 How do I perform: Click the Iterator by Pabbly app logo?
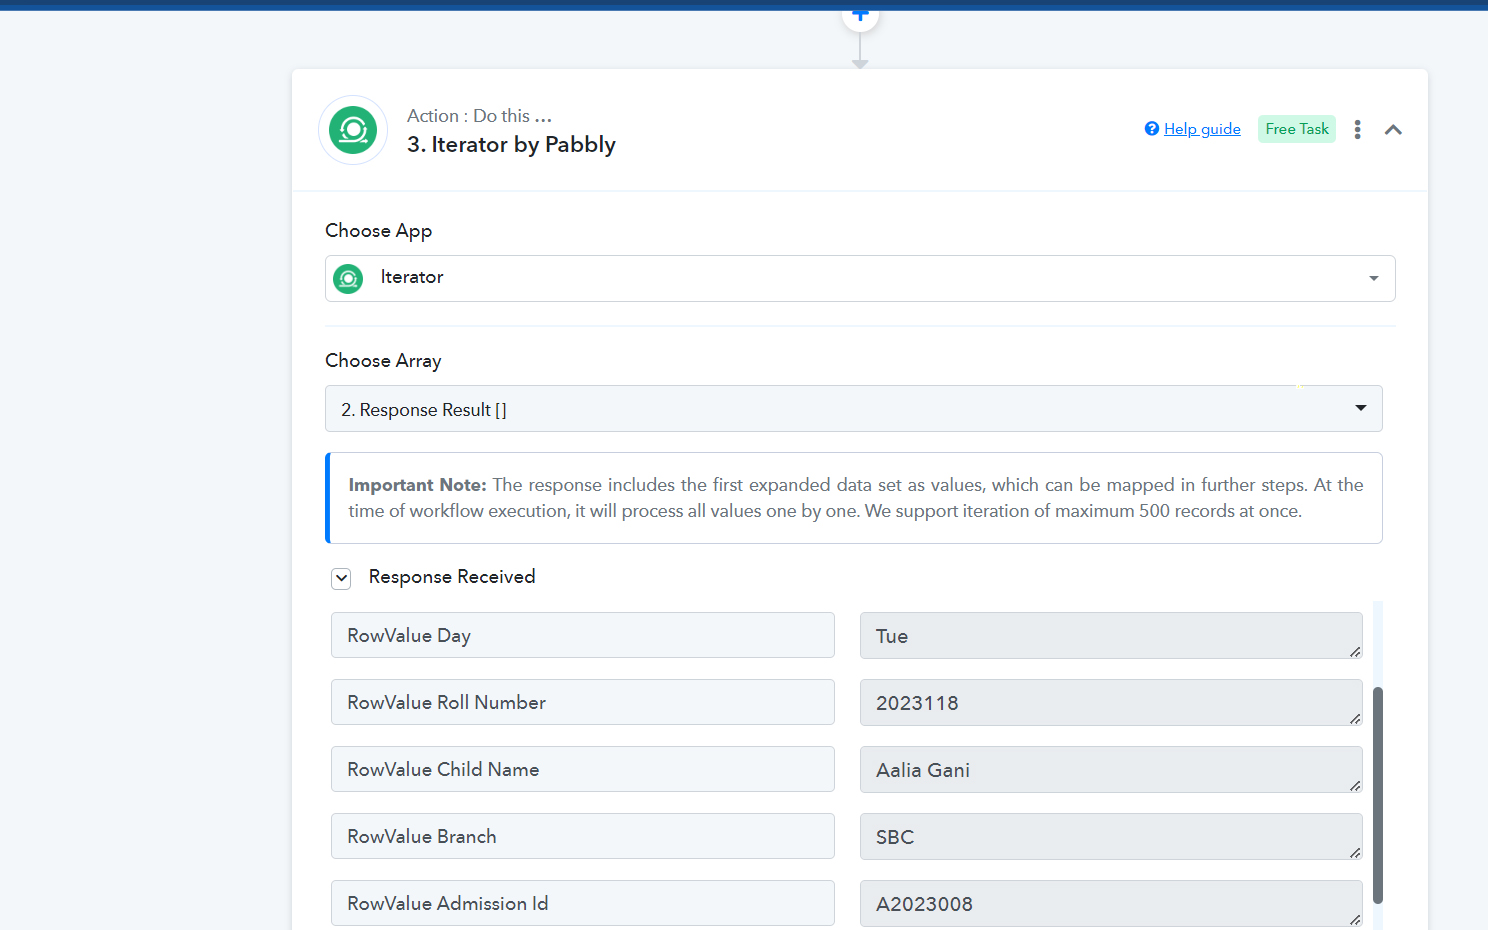[x=353, y=130]
